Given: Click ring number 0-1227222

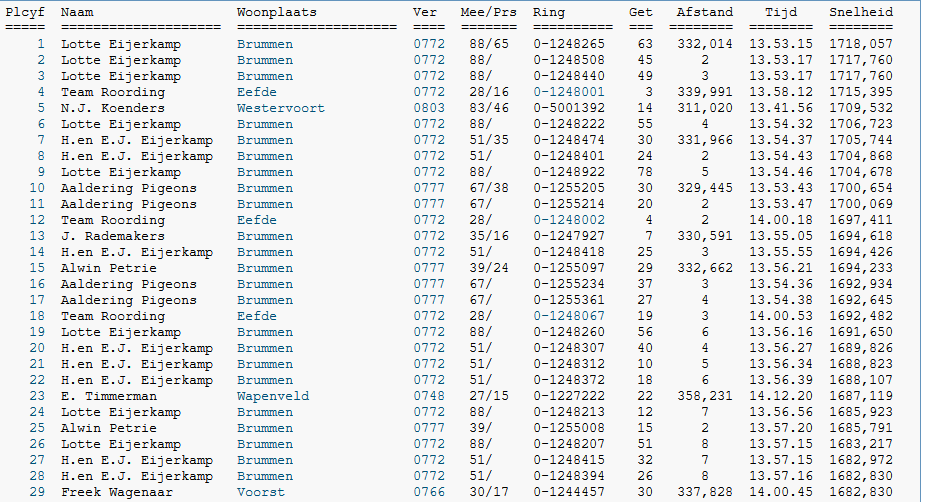Looking at the screenshot, I should click(568, 396).
